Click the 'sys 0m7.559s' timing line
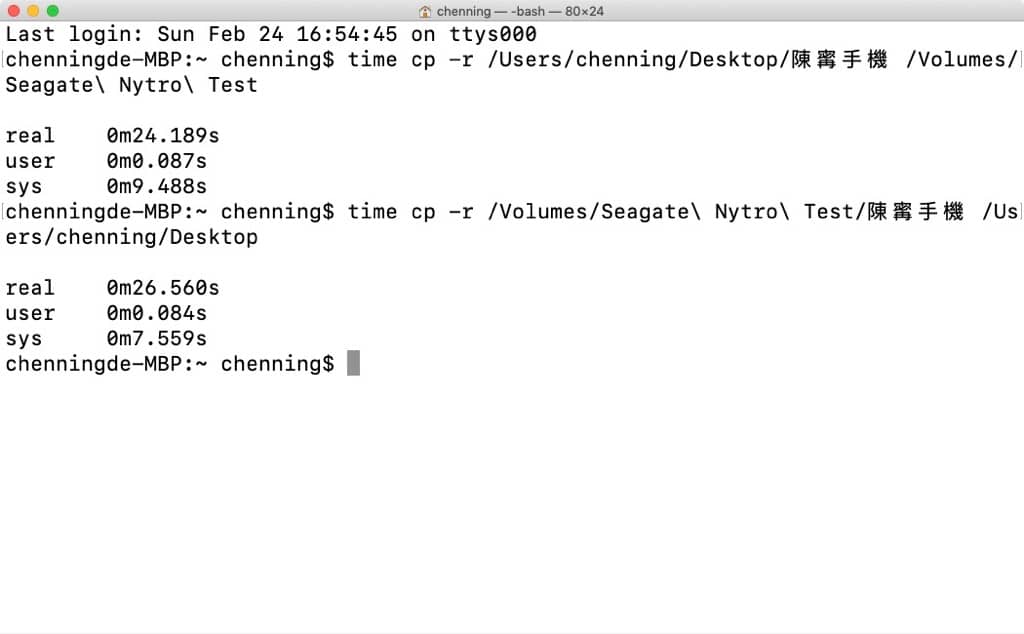The image size is (1024, 634). pyautogui.click(x=106, y=338)
